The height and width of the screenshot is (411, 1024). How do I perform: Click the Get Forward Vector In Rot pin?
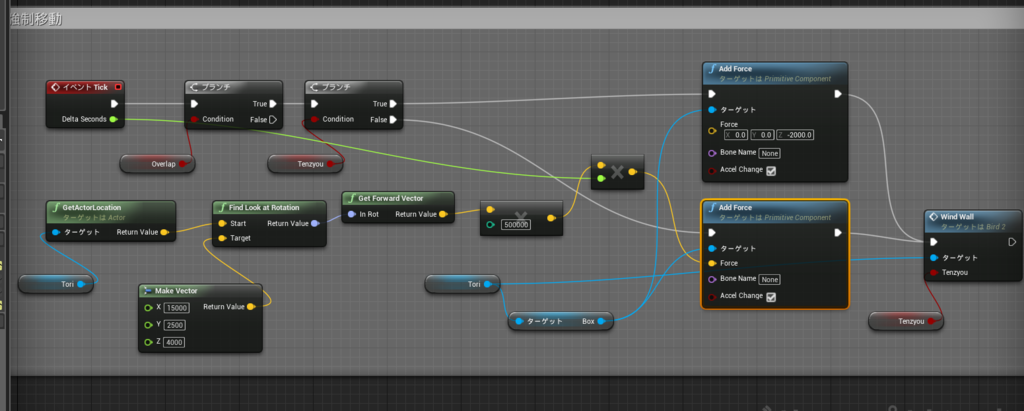351,214
